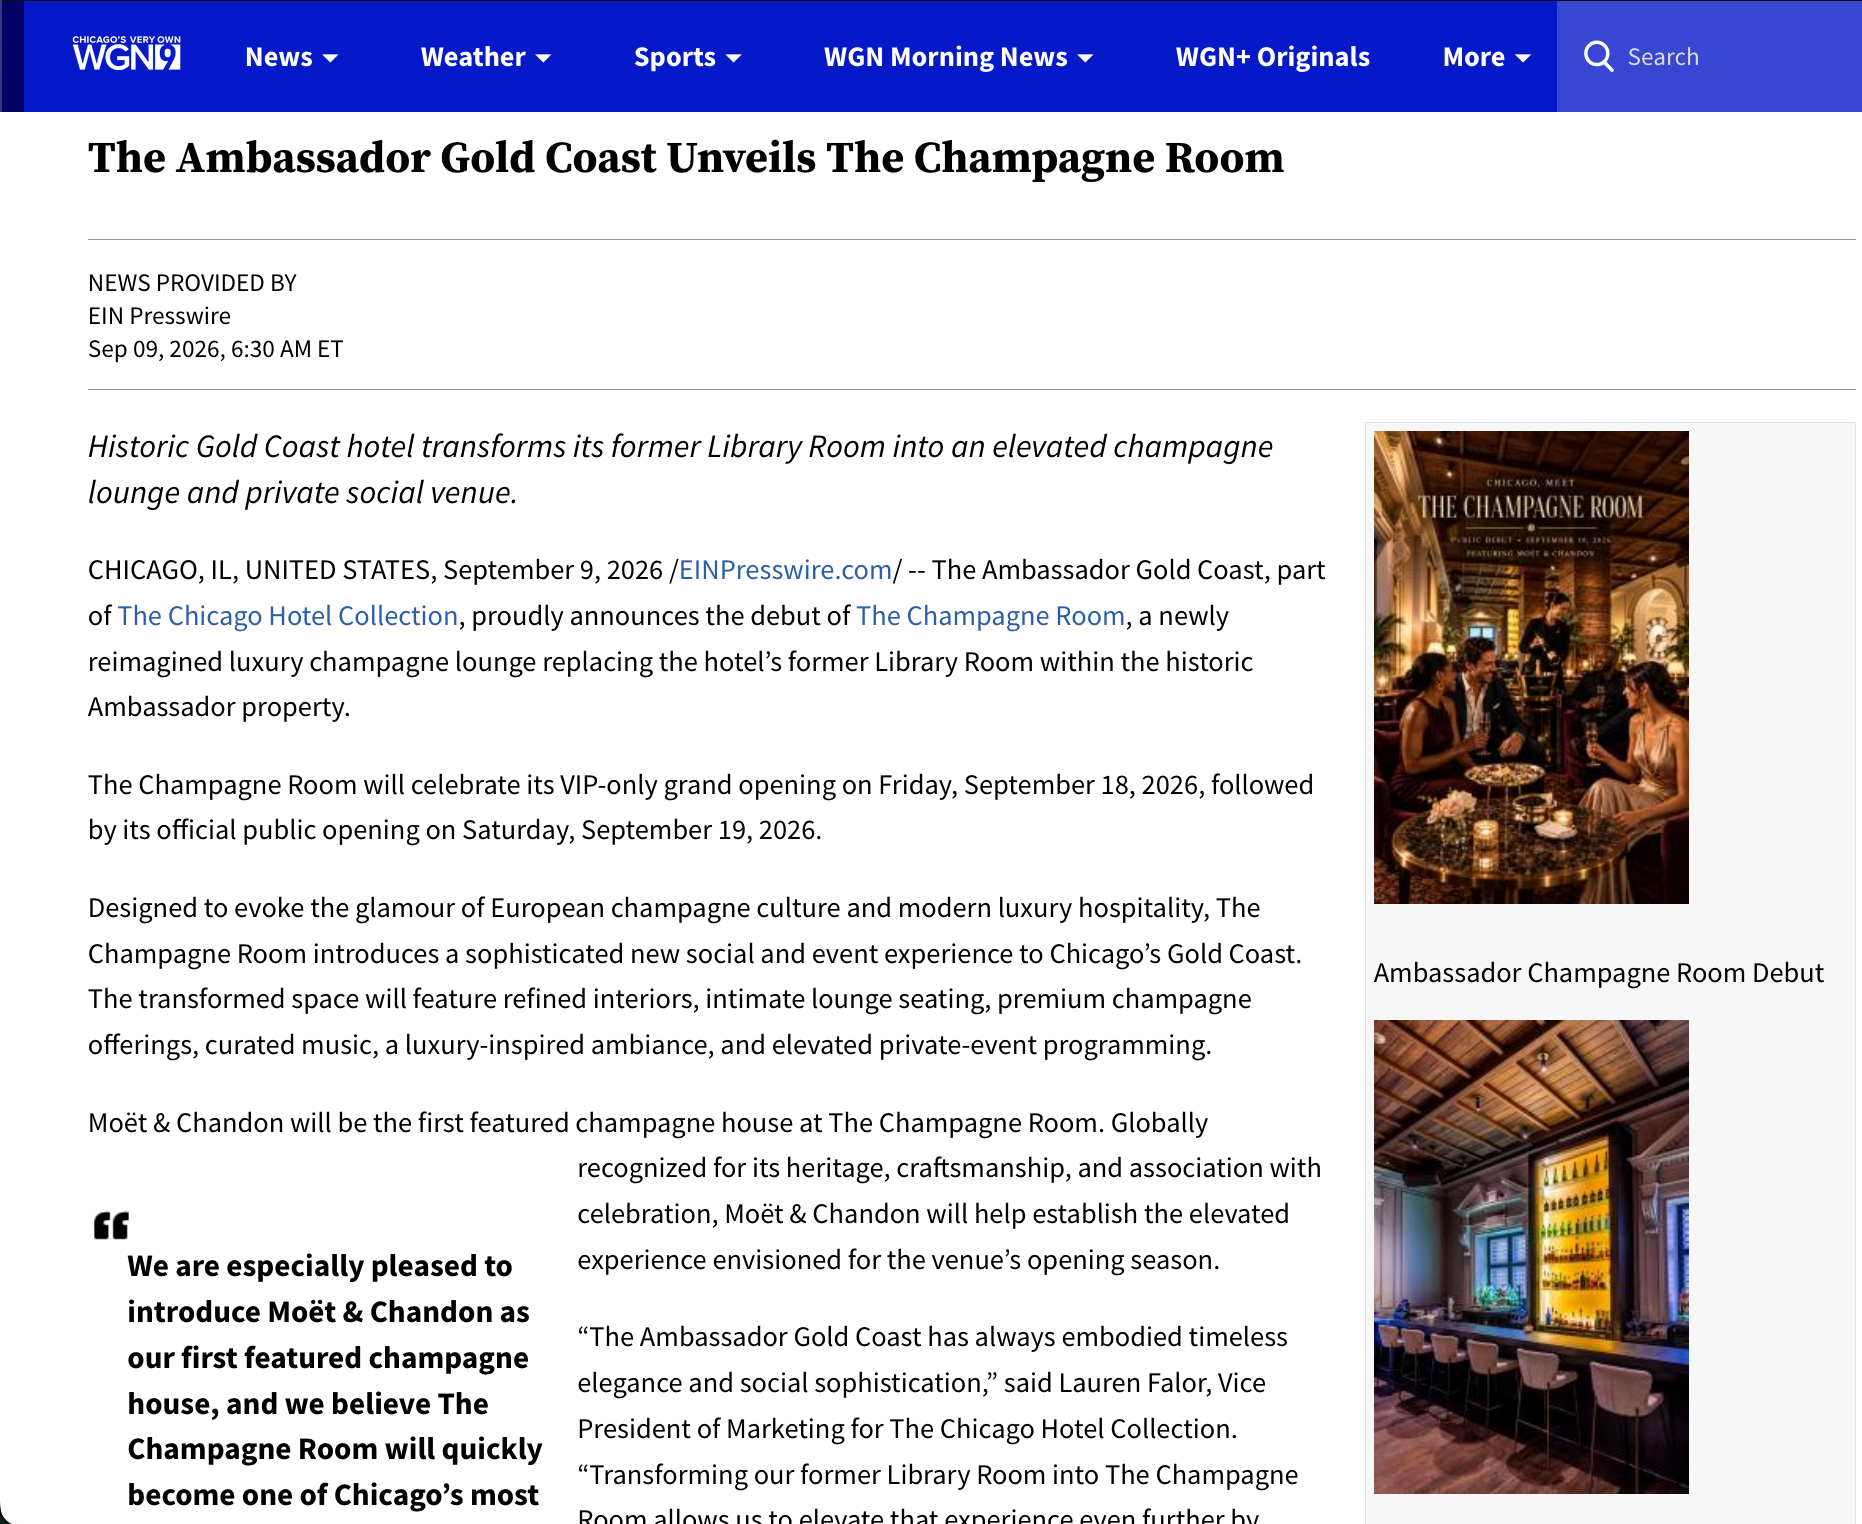This screenshot has width=1862, height=1524.
Task: Expand the WGN Morning News menu
Action: 957,57
